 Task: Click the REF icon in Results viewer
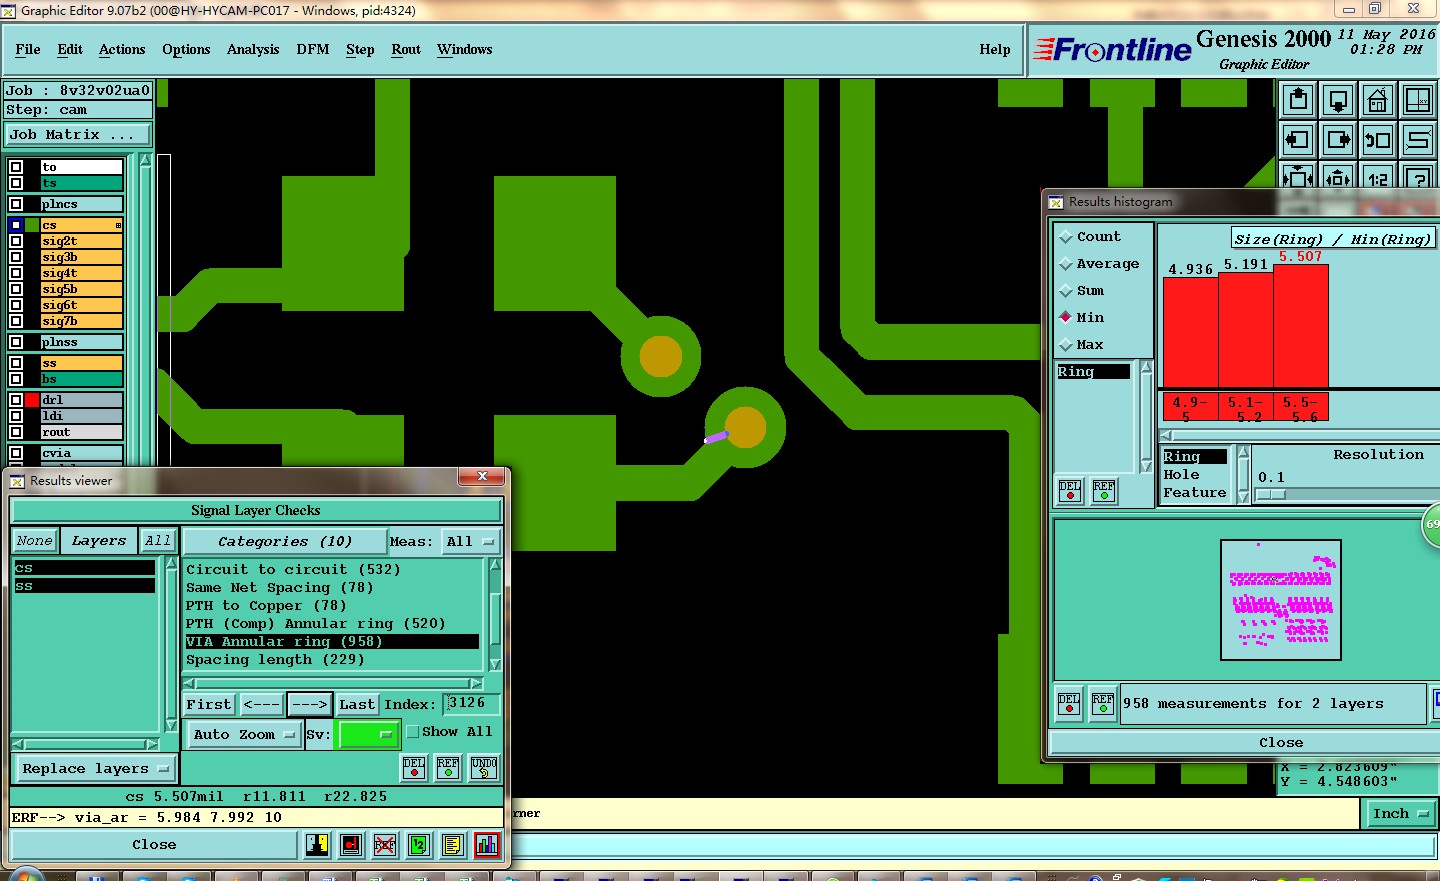tap(448, 767)
